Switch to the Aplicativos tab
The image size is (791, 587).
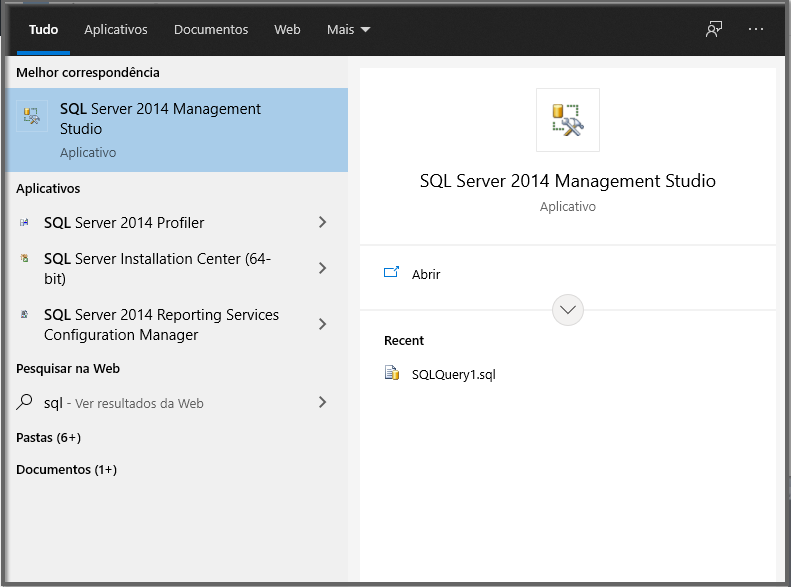point(116,30)
